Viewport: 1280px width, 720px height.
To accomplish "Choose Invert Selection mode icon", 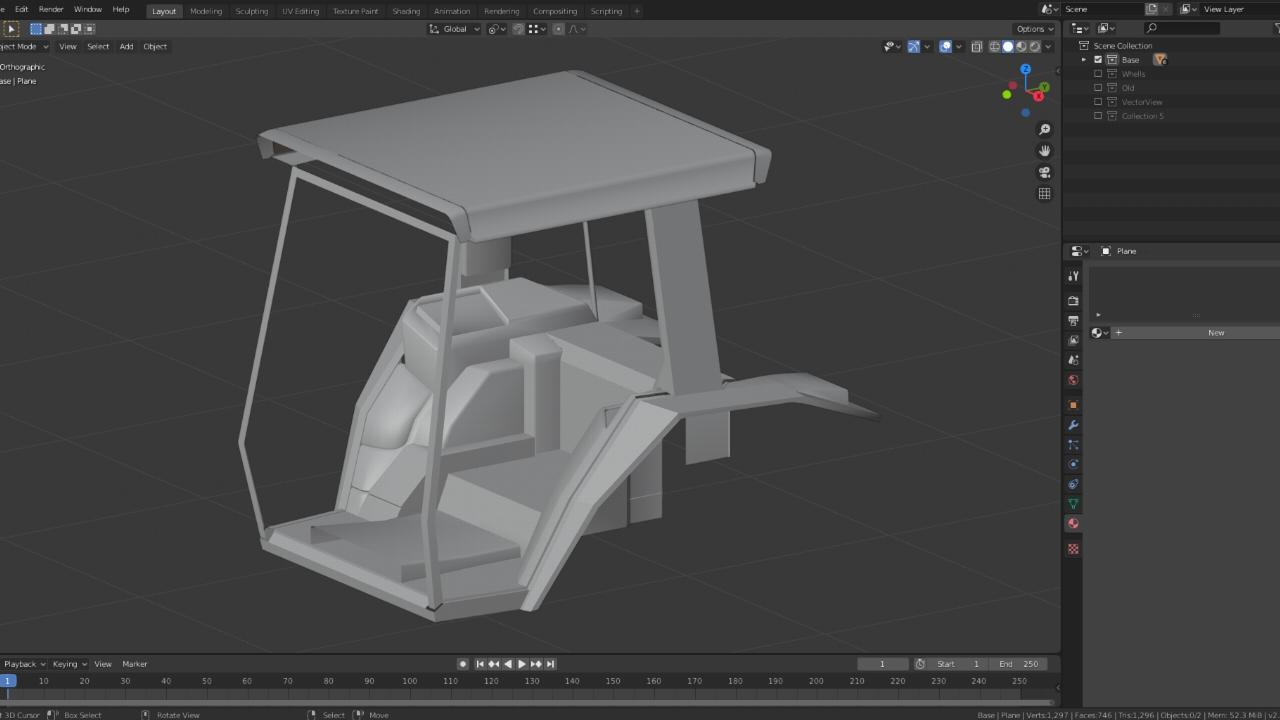I will [75, 29].
